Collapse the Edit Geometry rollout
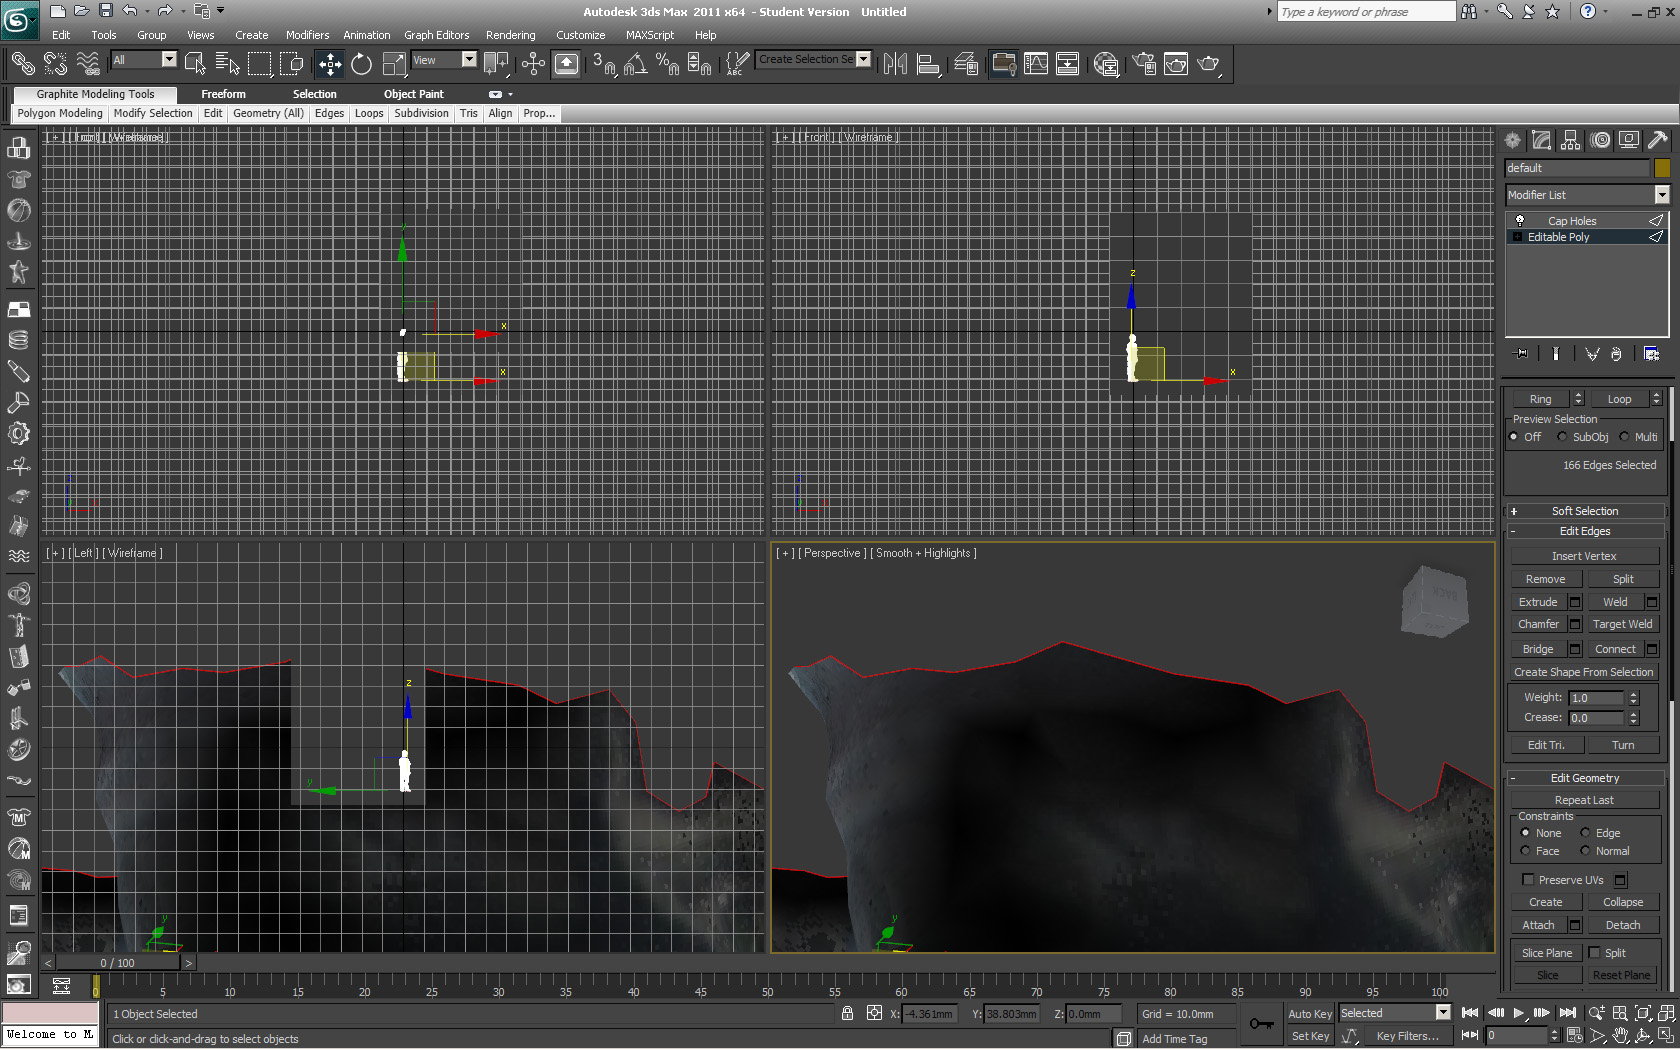Screen dimensions: 1680x1050 click(x=1585, y=778)
